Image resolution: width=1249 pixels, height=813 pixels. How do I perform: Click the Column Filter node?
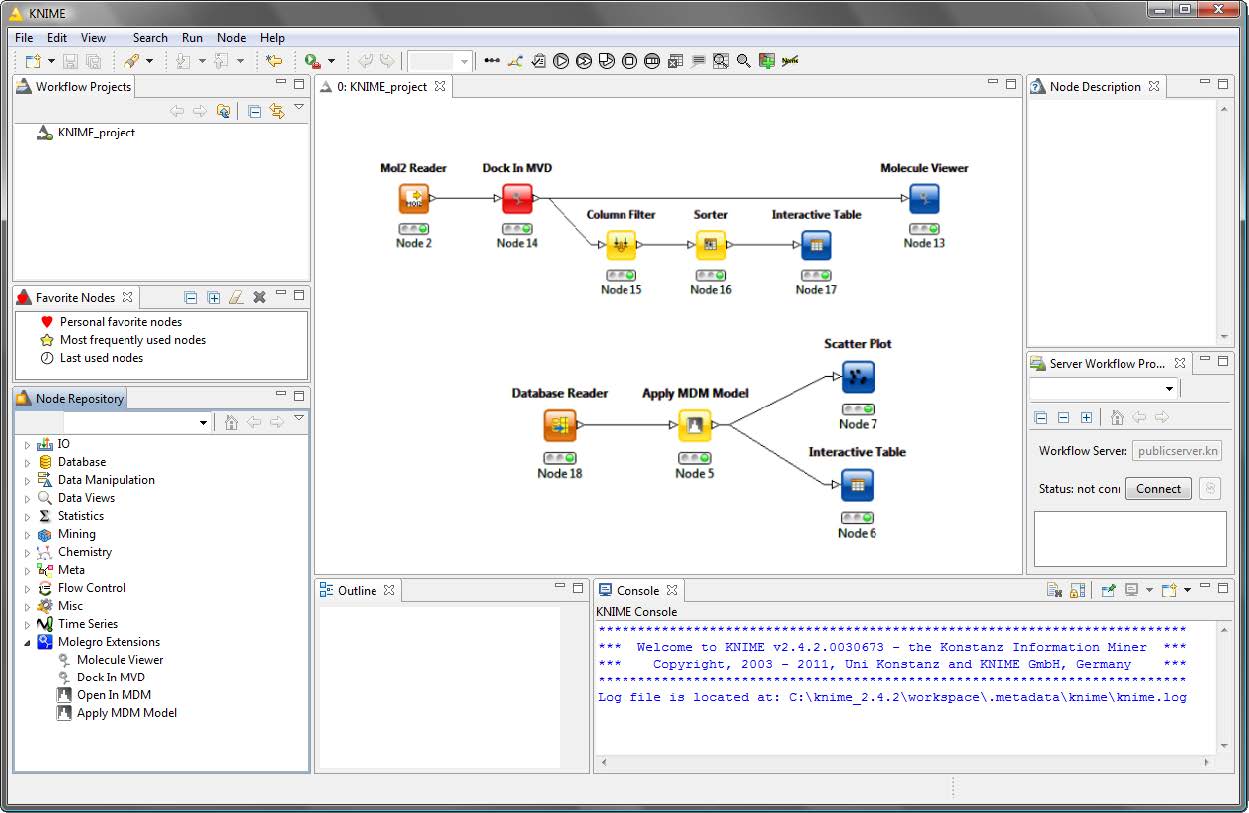click(x=621, y=245)
